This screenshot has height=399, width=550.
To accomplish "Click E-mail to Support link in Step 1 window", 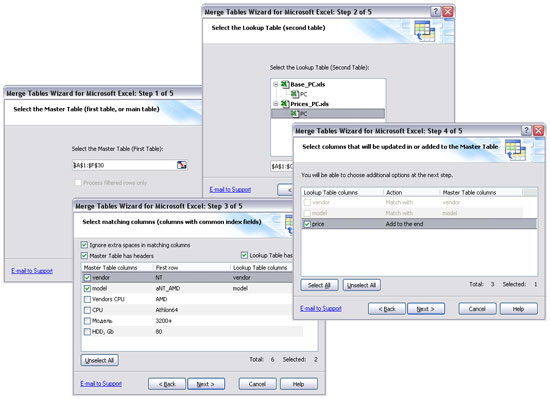I will pos(32,271).
